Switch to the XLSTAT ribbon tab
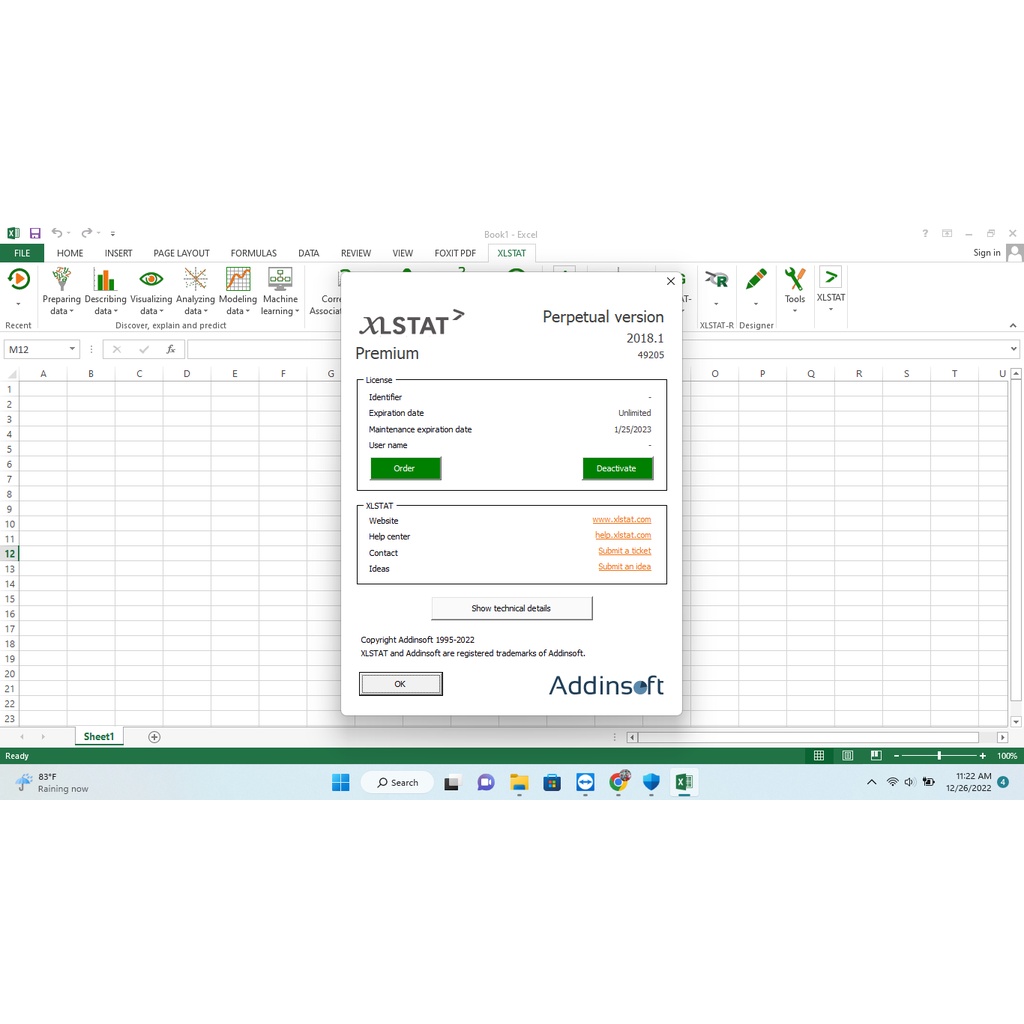1024x1024 pixels. 511,252
